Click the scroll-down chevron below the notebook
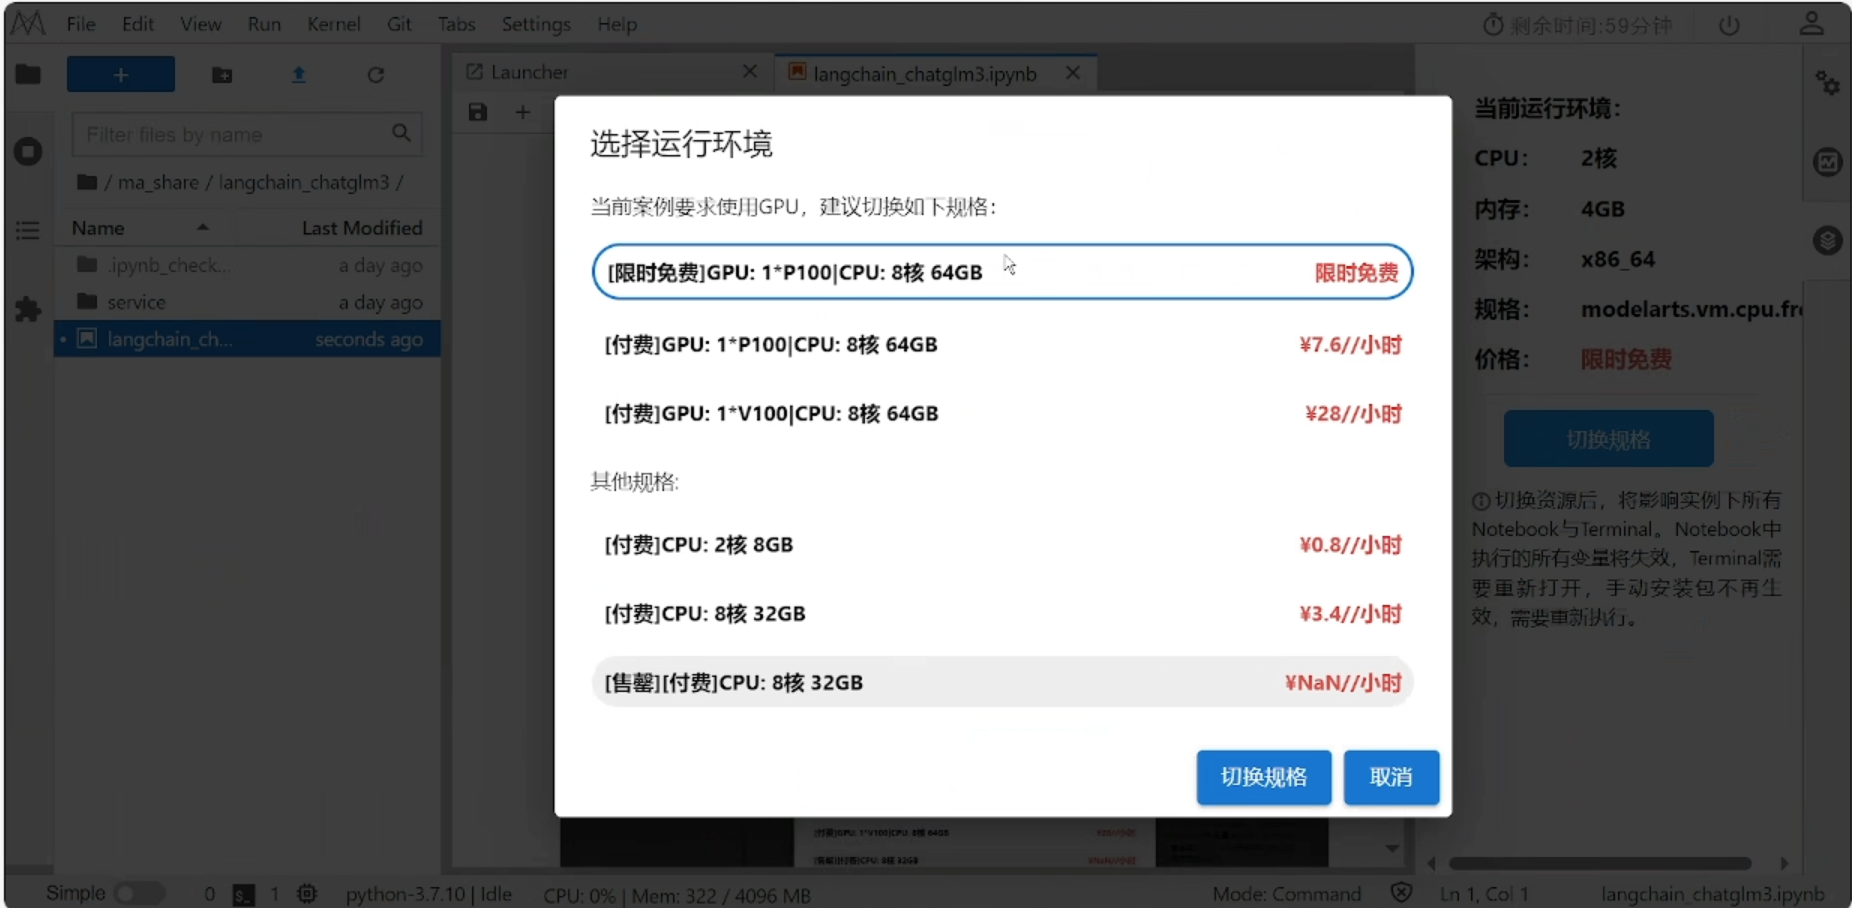 1391,848
